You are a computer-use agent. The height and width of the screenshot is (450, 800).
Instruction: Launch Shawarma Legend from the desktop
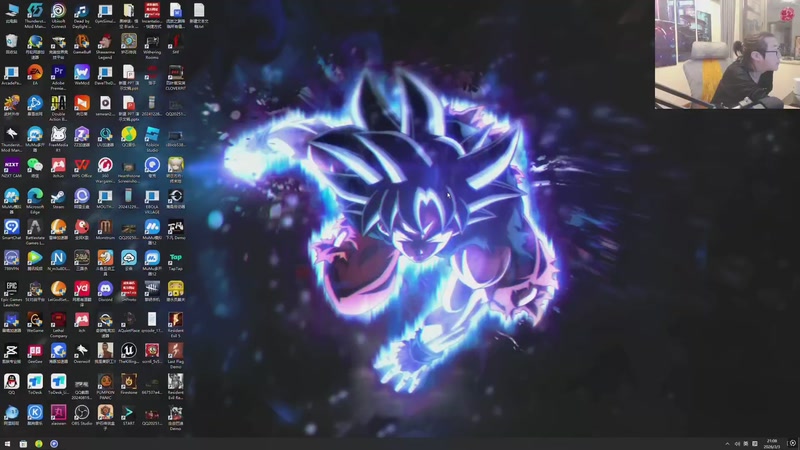105,46
